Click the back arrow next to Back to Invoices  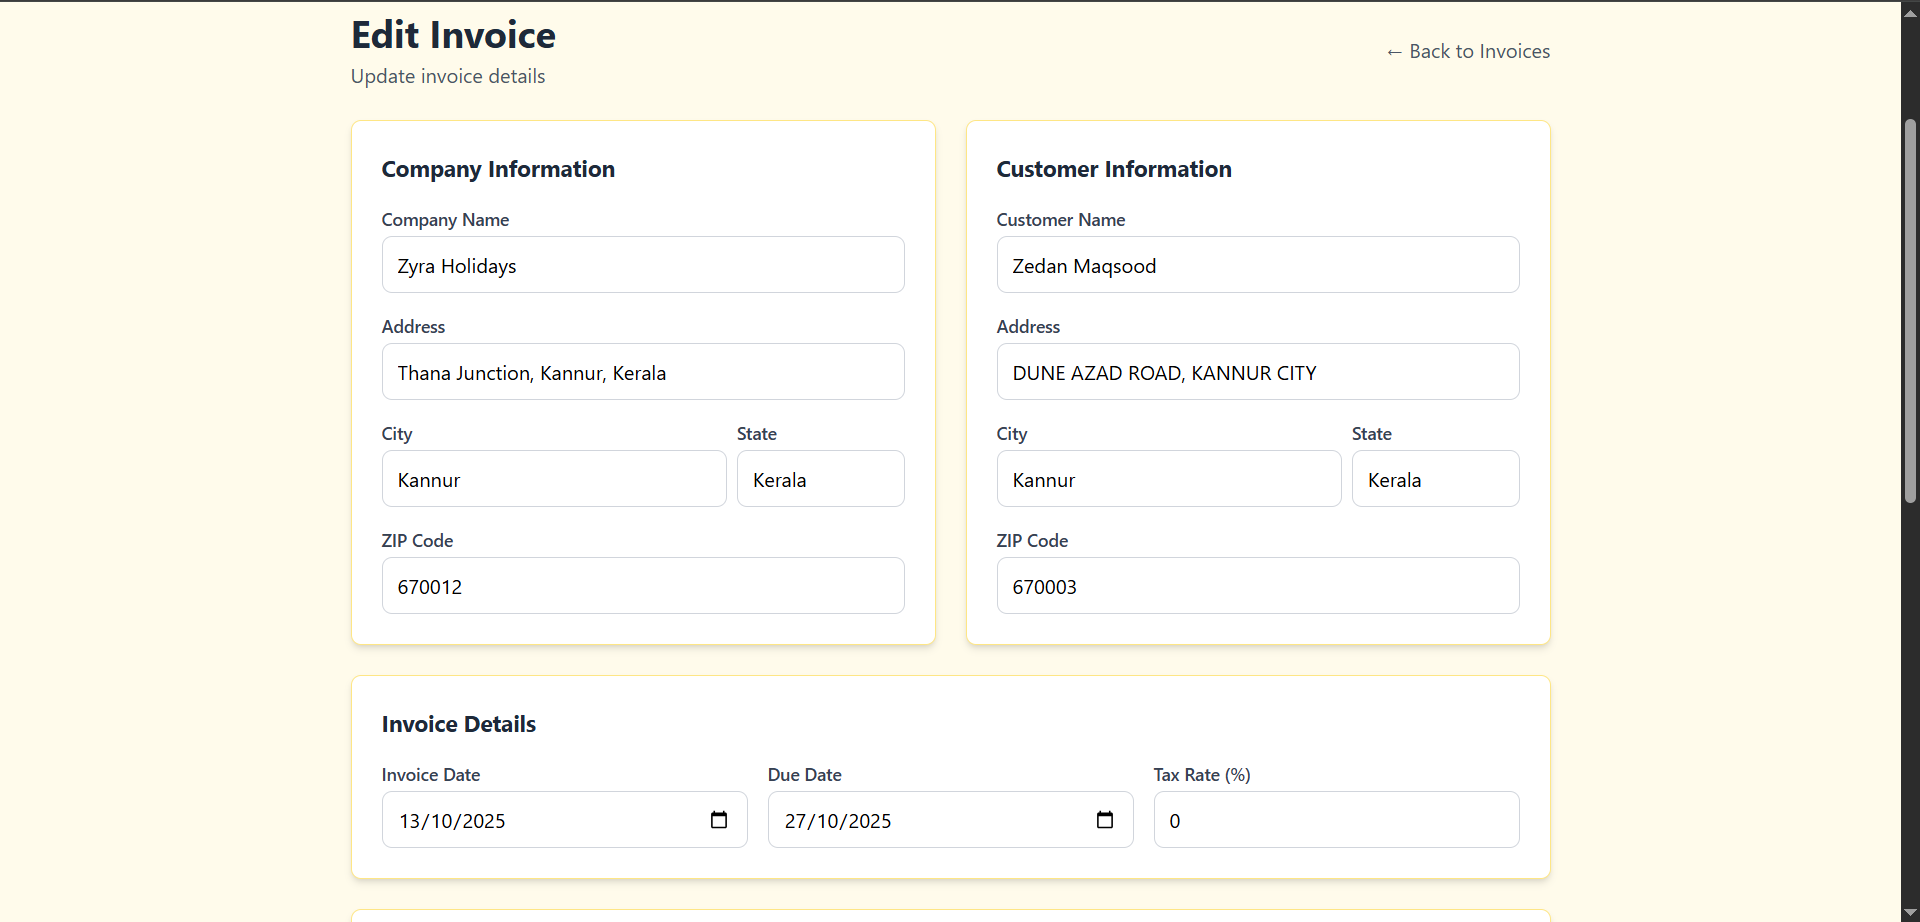1394,51
